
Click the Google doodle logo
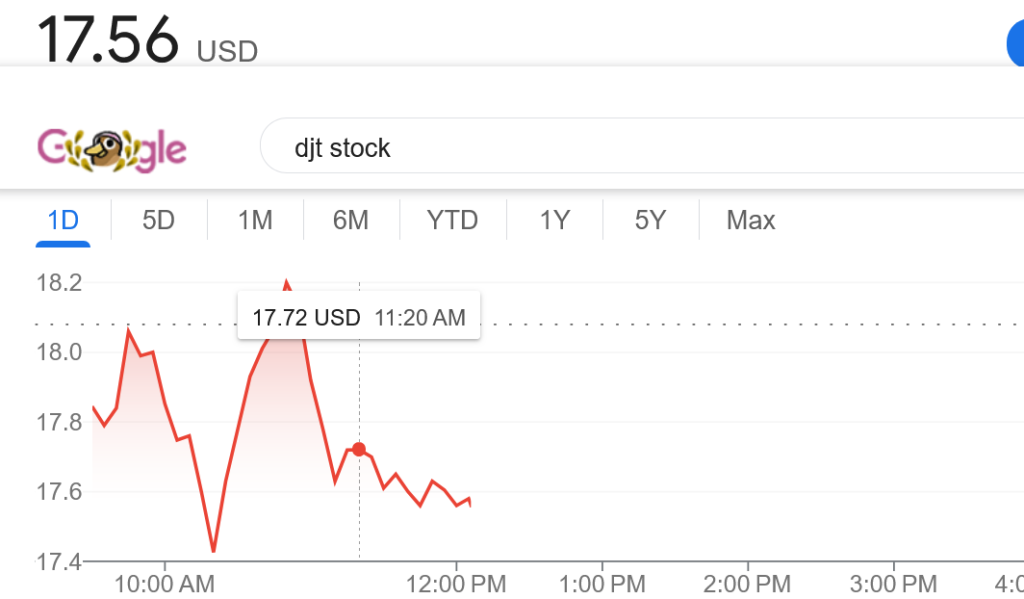112,150
